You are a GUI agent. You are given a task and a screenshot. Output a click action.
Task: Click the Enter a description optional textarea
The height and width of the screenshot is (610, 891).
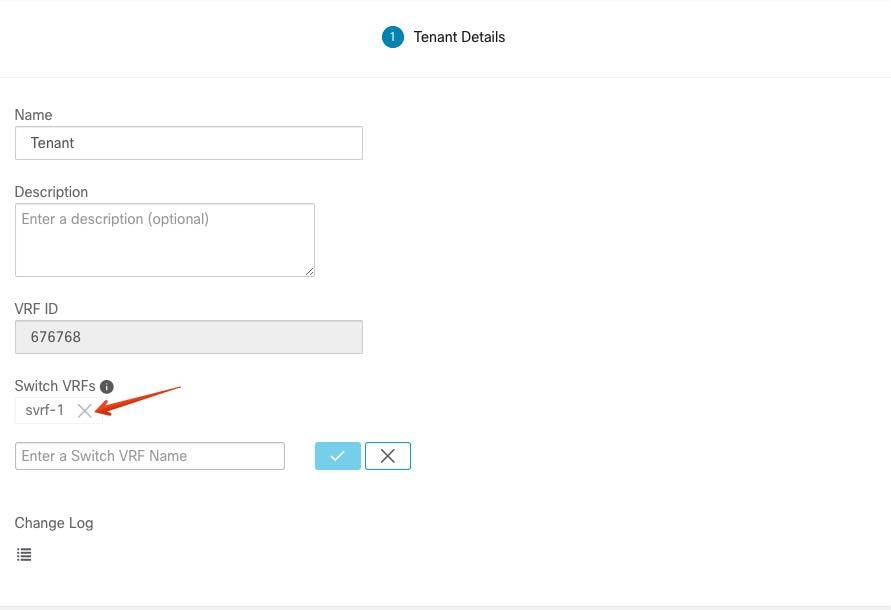point(164,239)
